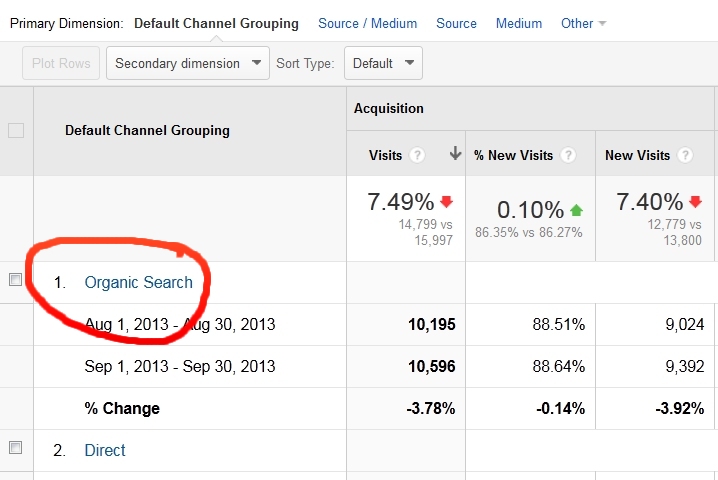Click the Acquisition group header
This screenshot has height=480, width=718.
[389, 109]
